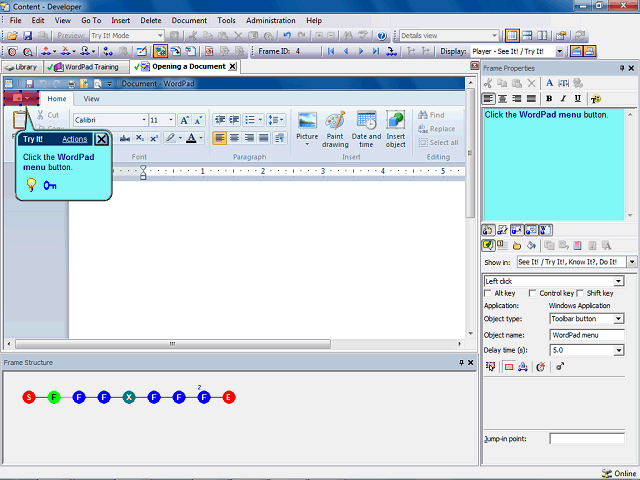
Task: Switch to the Library tab
Action: point(21,67)
